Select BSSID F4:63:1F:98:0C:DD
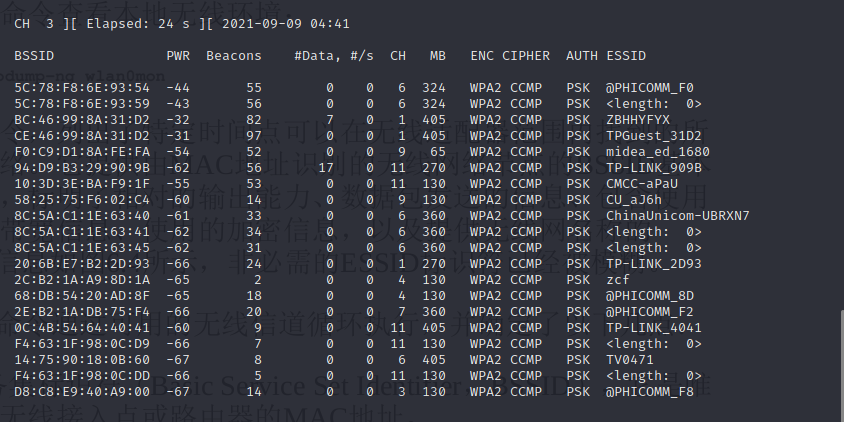The image size is (844, 422). coord(82,376)
